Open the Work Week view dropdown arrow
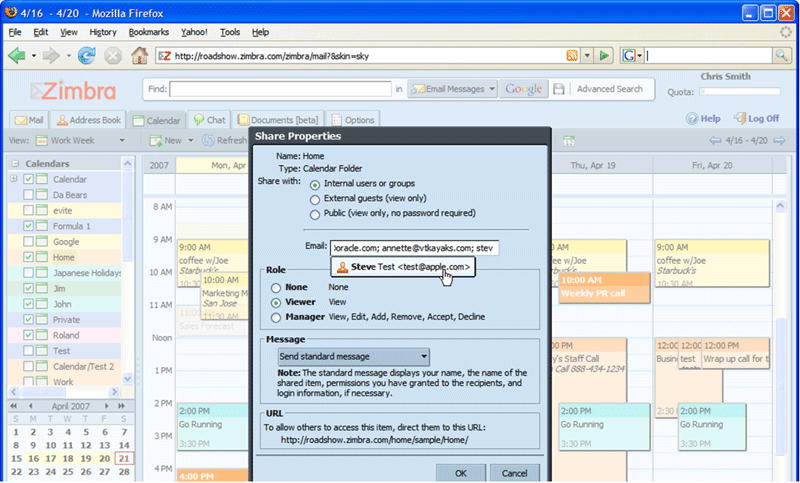 pyautogui.click(x=122, y=140)
